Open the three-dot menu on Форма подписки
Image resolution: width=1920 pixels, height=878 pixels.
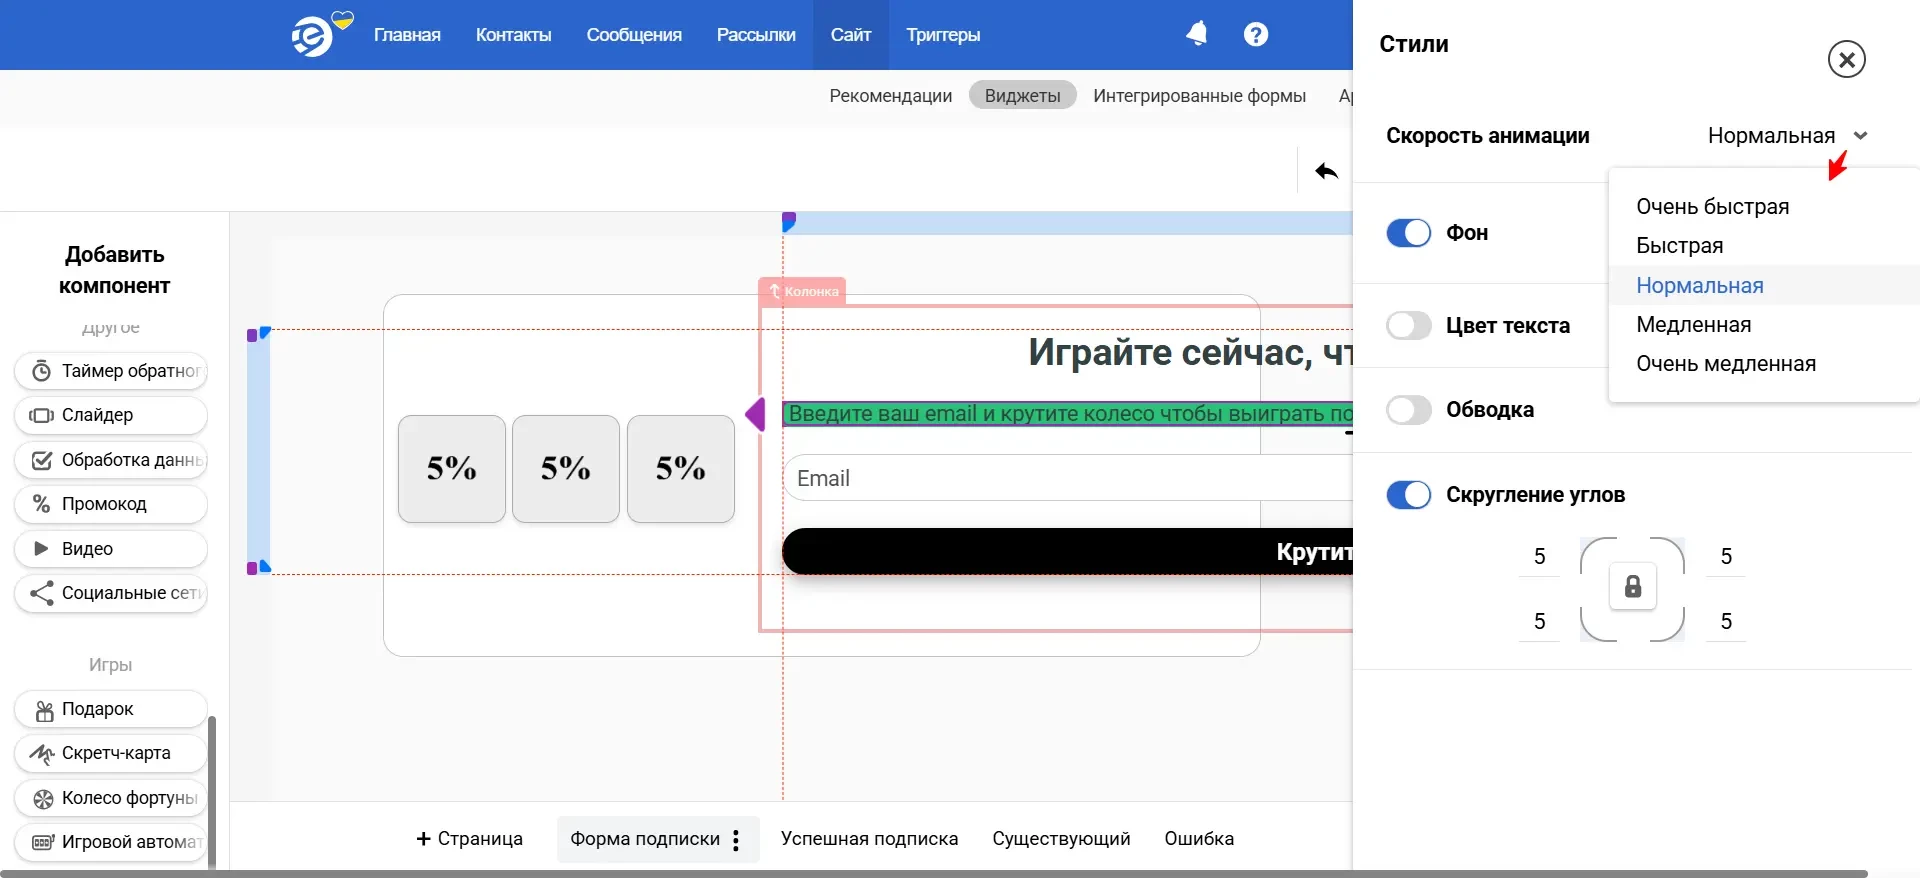click(736, 840)
